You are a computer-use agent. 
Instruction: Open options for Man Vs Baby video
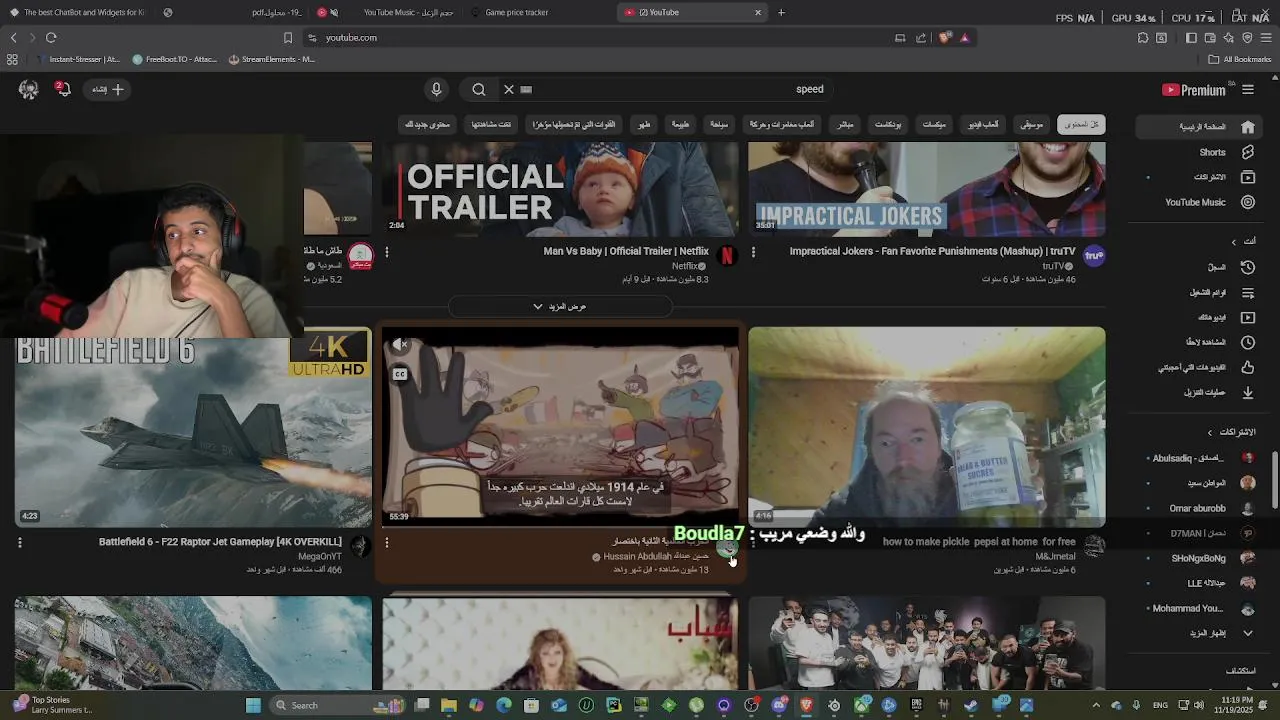[x=387, y=252]
